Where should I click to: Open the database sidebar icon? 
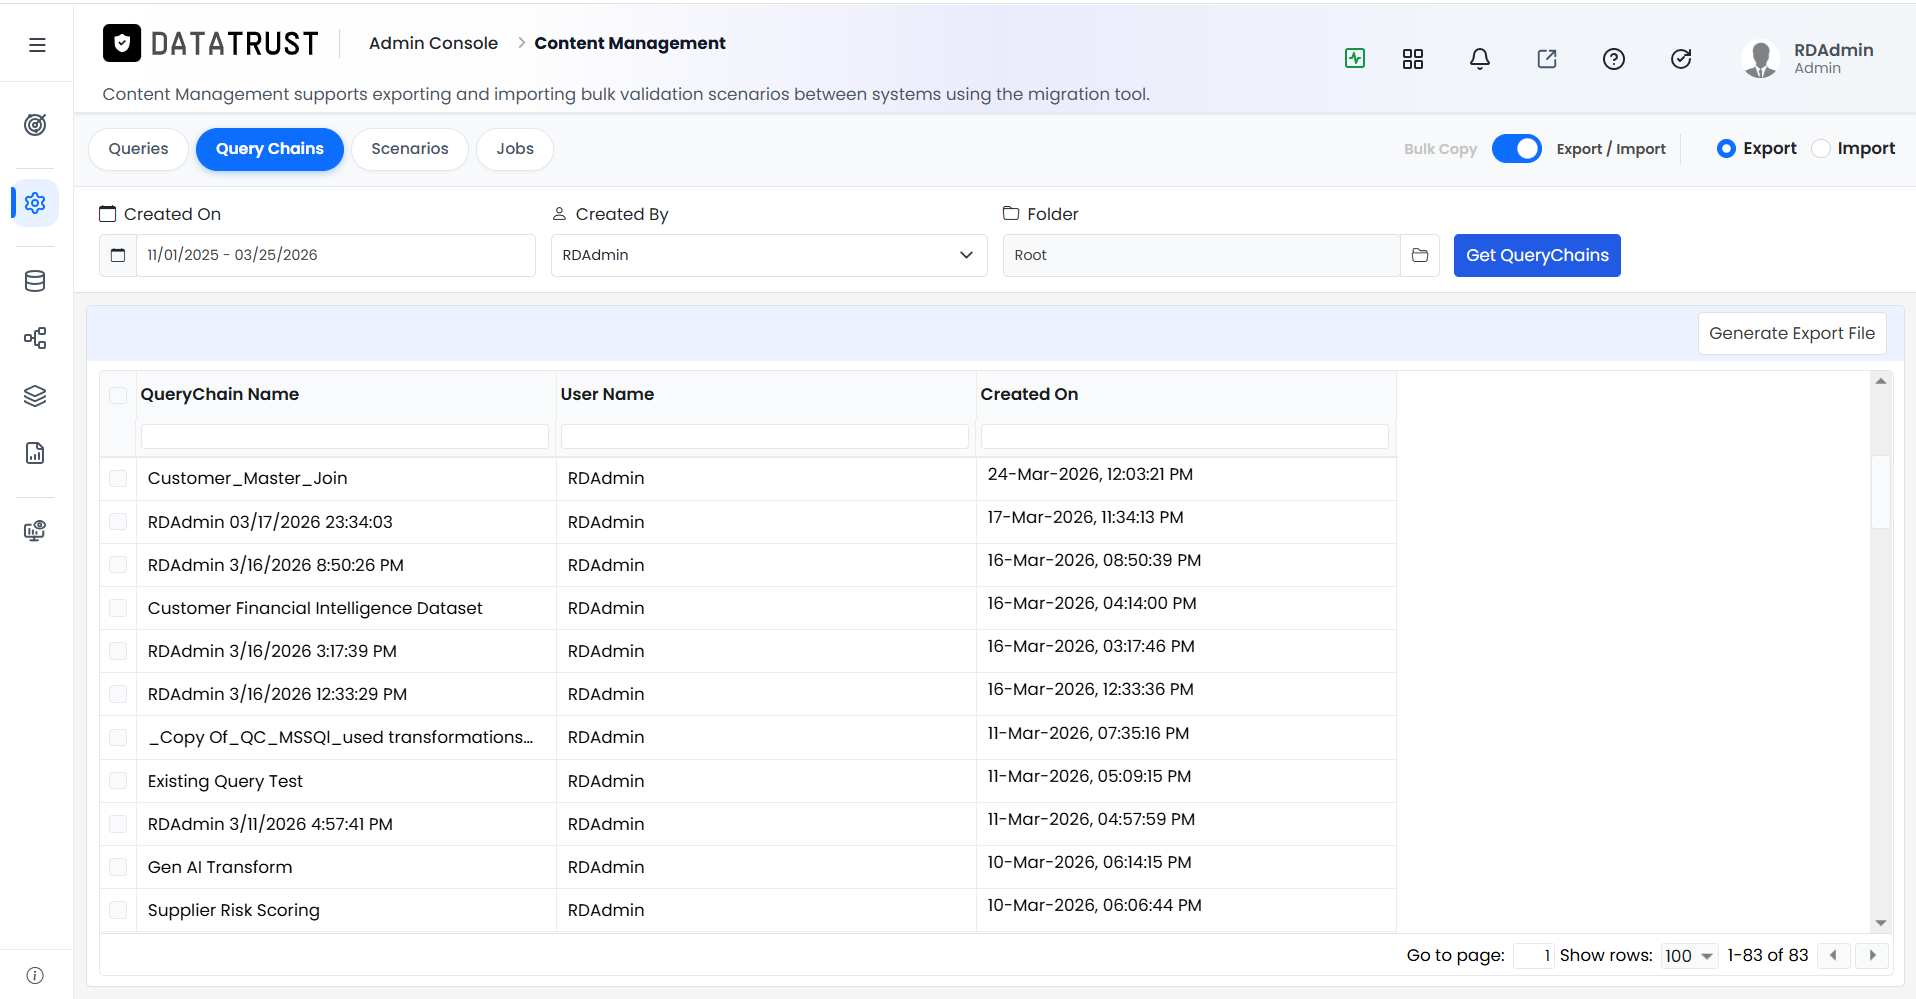tap(35, 281)
